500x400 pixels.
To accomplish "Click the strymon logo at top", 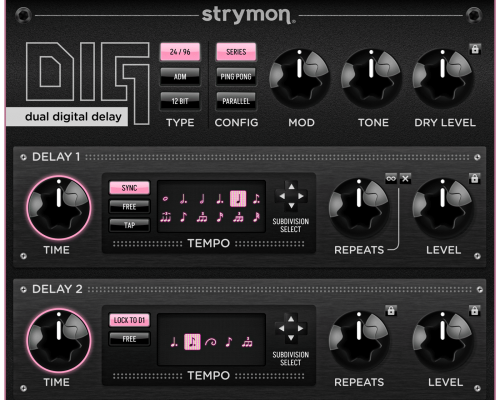I will coord(248,15).
